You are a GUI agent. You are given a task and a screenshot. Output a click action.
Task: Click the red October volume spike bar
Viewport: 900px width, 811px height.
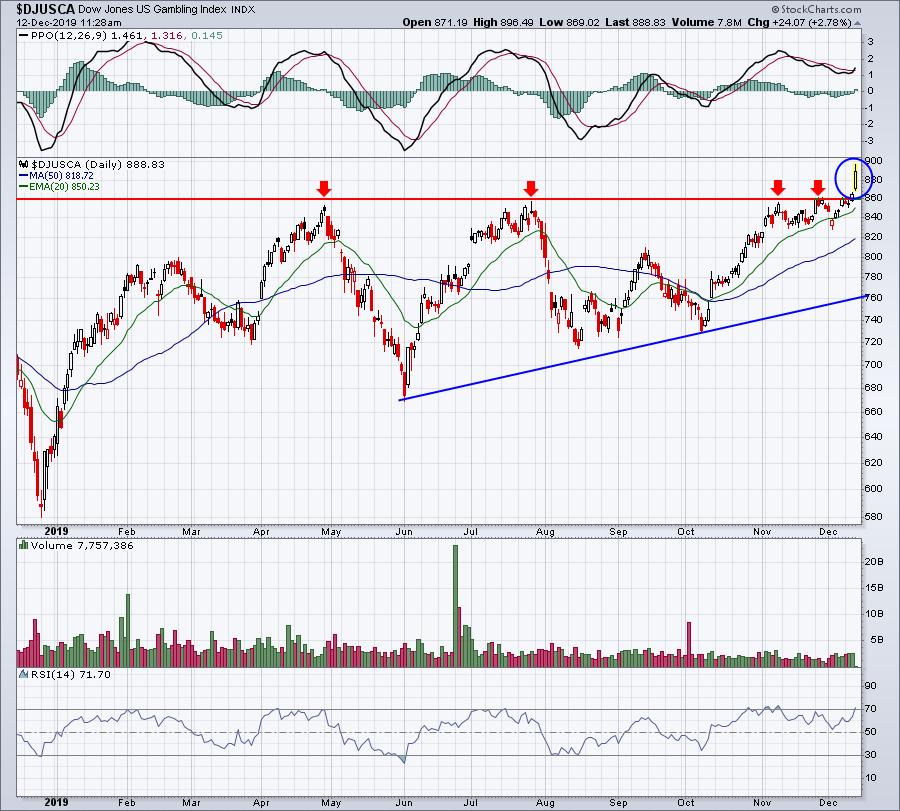(x=689, y=644)
